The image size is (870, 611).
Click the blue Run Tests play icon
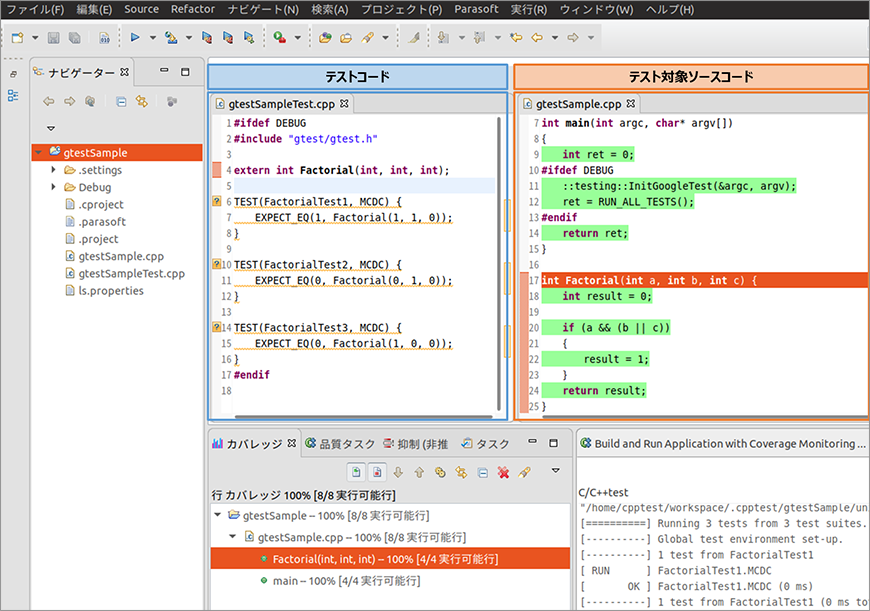135,37
